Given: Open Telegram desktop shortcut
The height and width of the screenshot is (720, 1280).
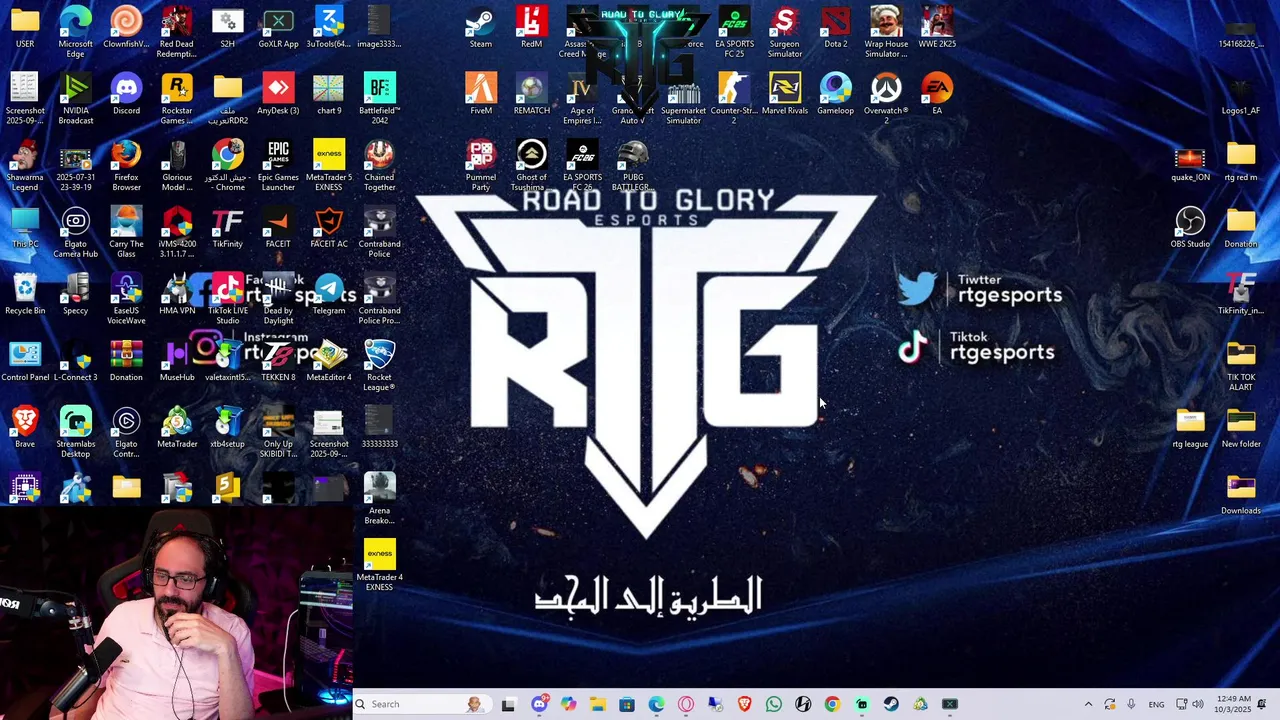Looking at the screenshot, I should (329, 294).
